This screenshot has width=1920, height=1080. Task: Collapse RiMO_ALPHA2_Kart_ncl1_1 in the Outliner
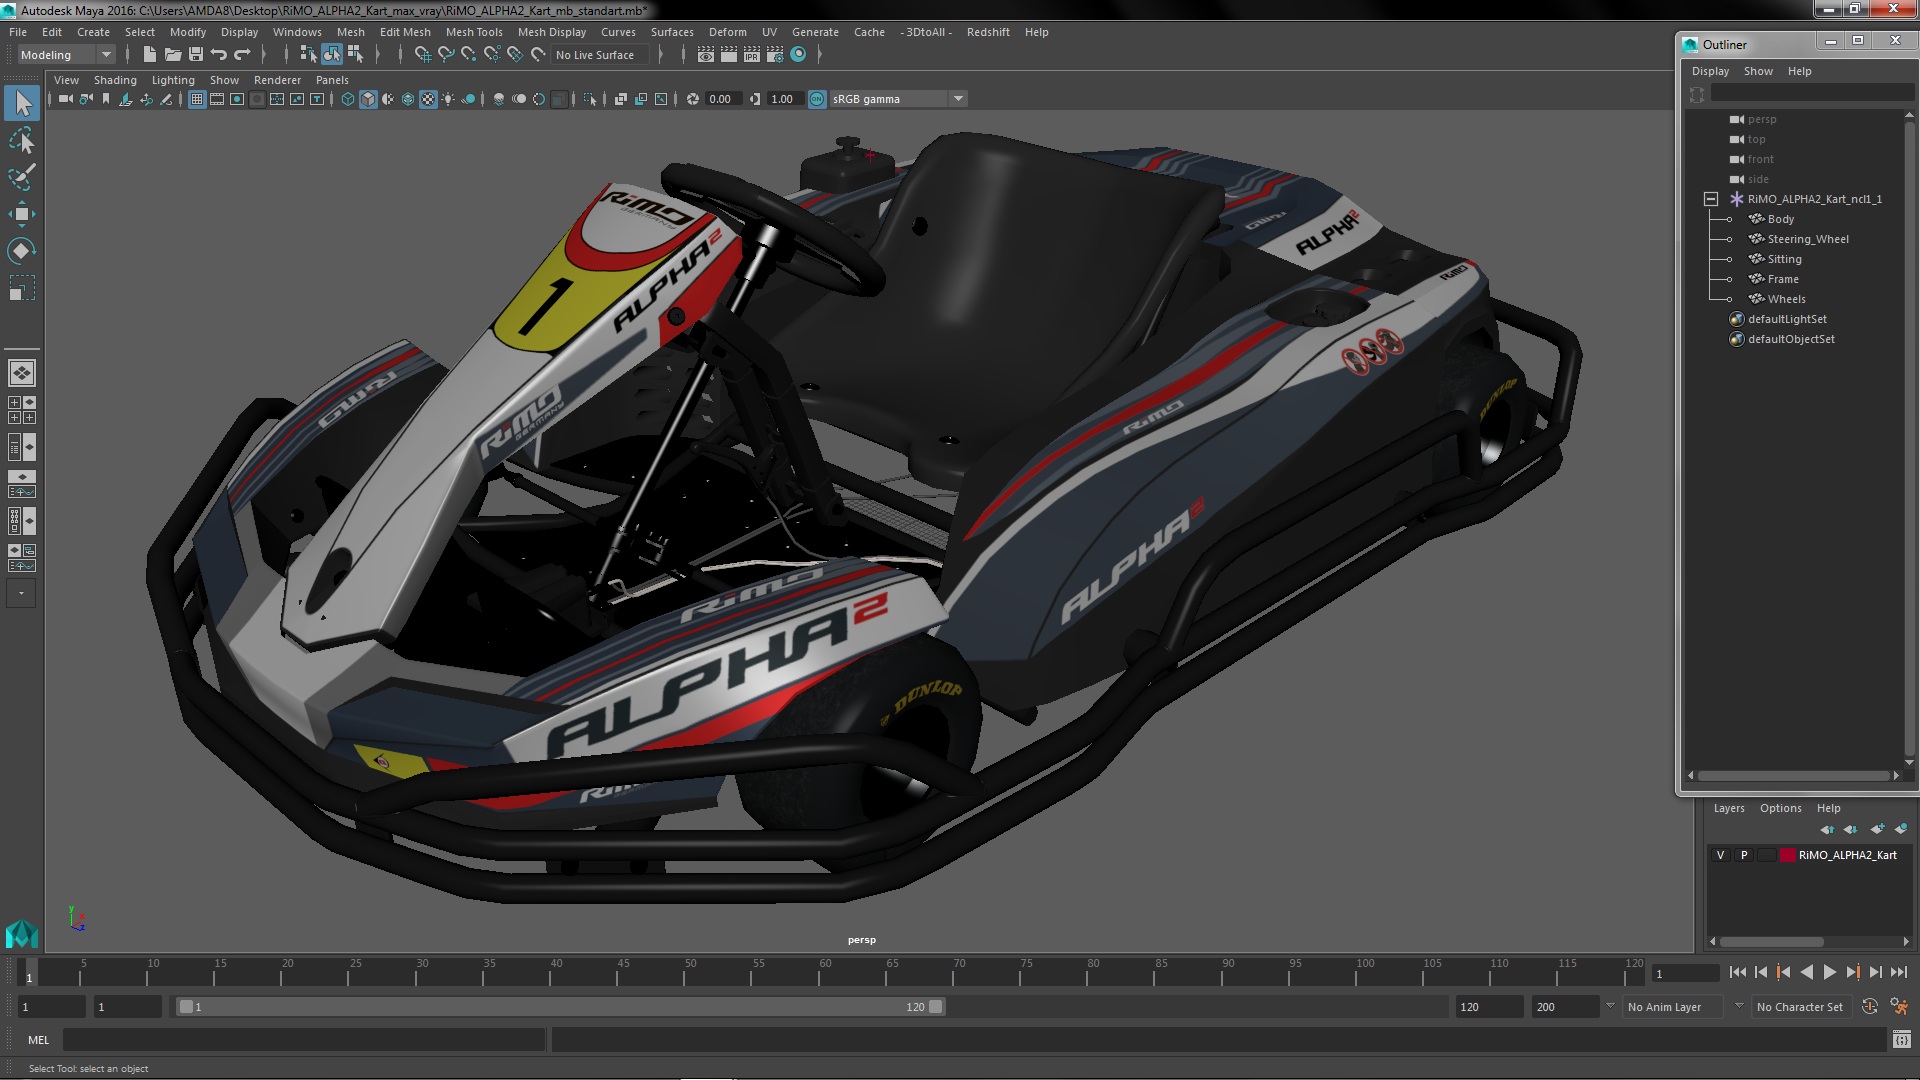click(x=1711, y=199)
